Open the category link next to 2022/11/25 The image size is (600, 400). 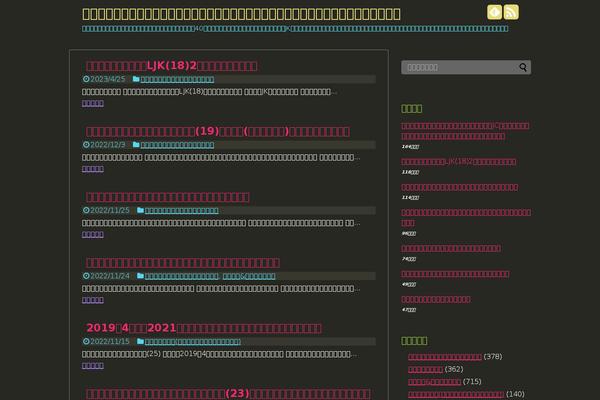182,211
